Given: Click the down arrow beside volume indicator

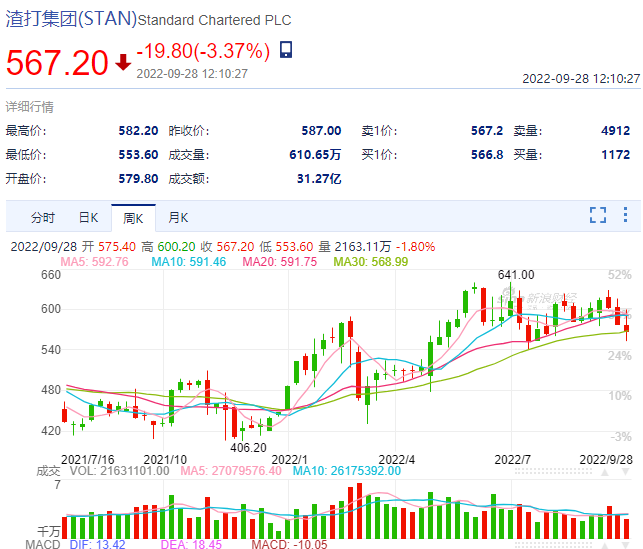Looking at the screenshot, I should point(625,472).
